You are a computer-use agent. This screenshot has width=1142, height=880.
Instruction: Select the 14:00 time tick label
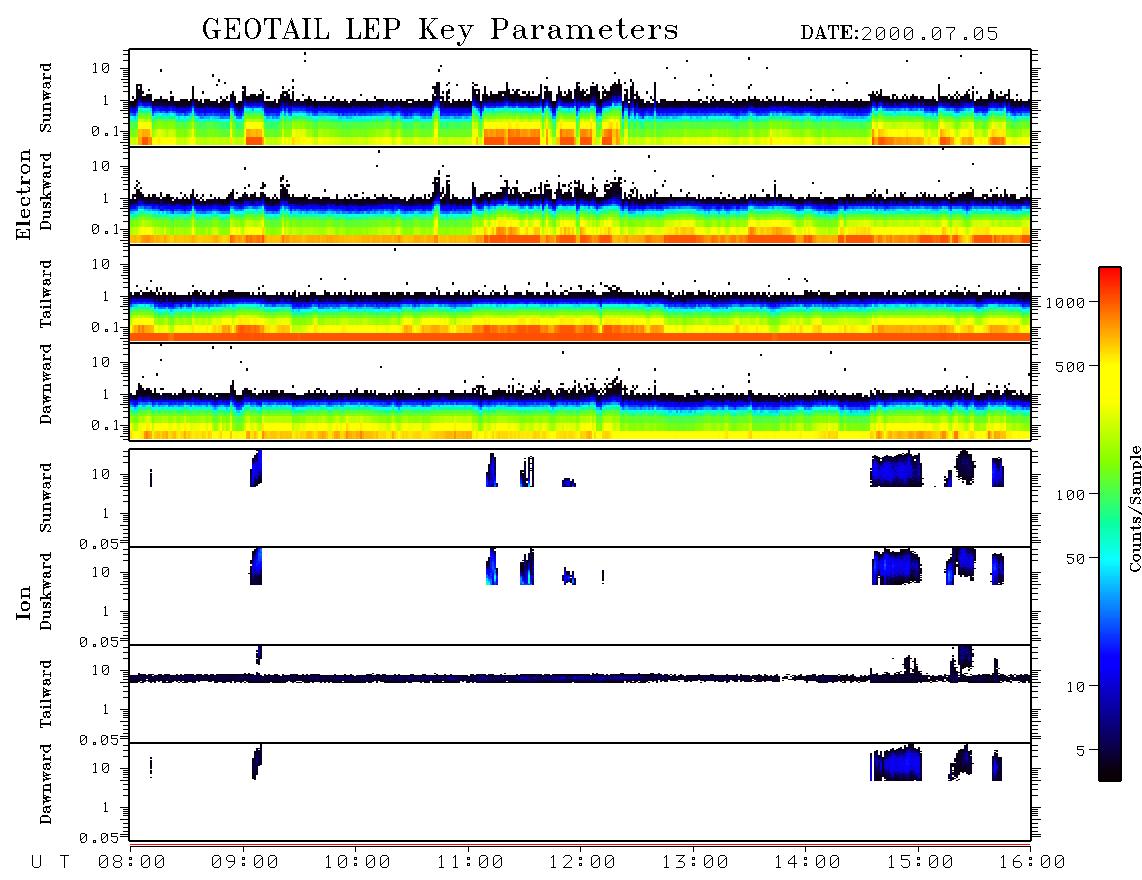pos(807,862)
